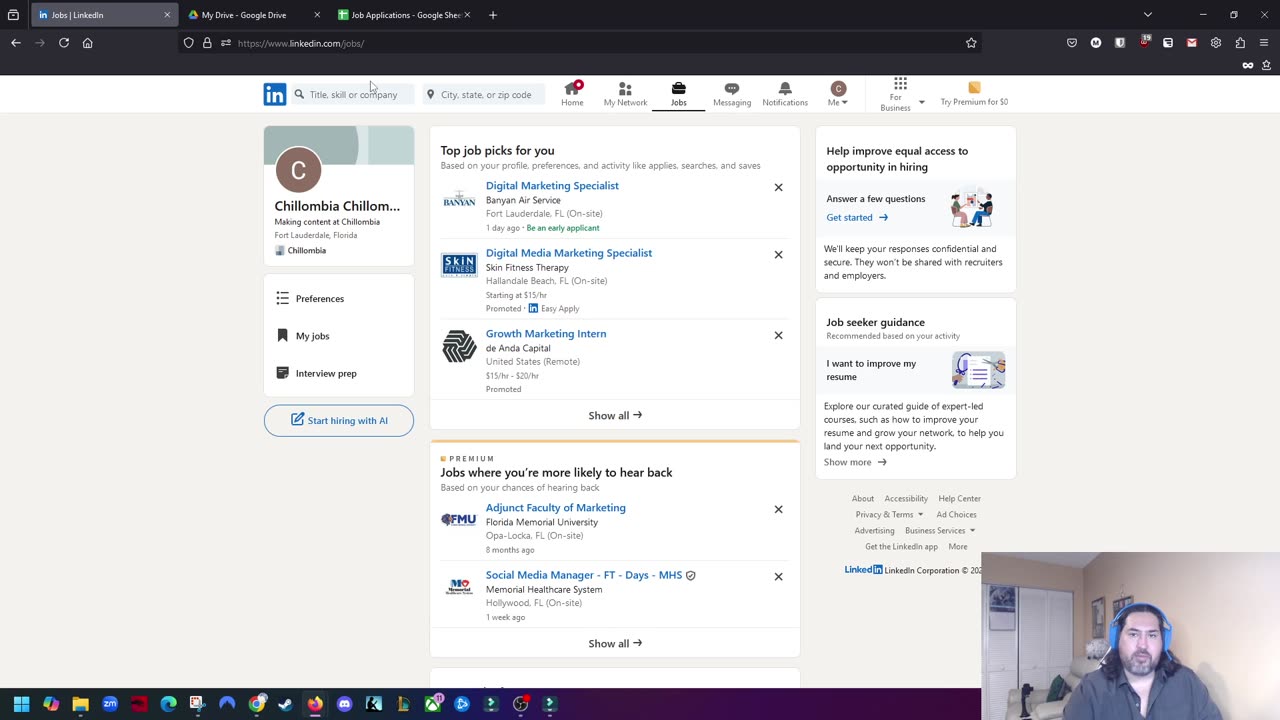Expand the For Business menu
Viewport: 1280px width, 720px height.
pos(900,94)
